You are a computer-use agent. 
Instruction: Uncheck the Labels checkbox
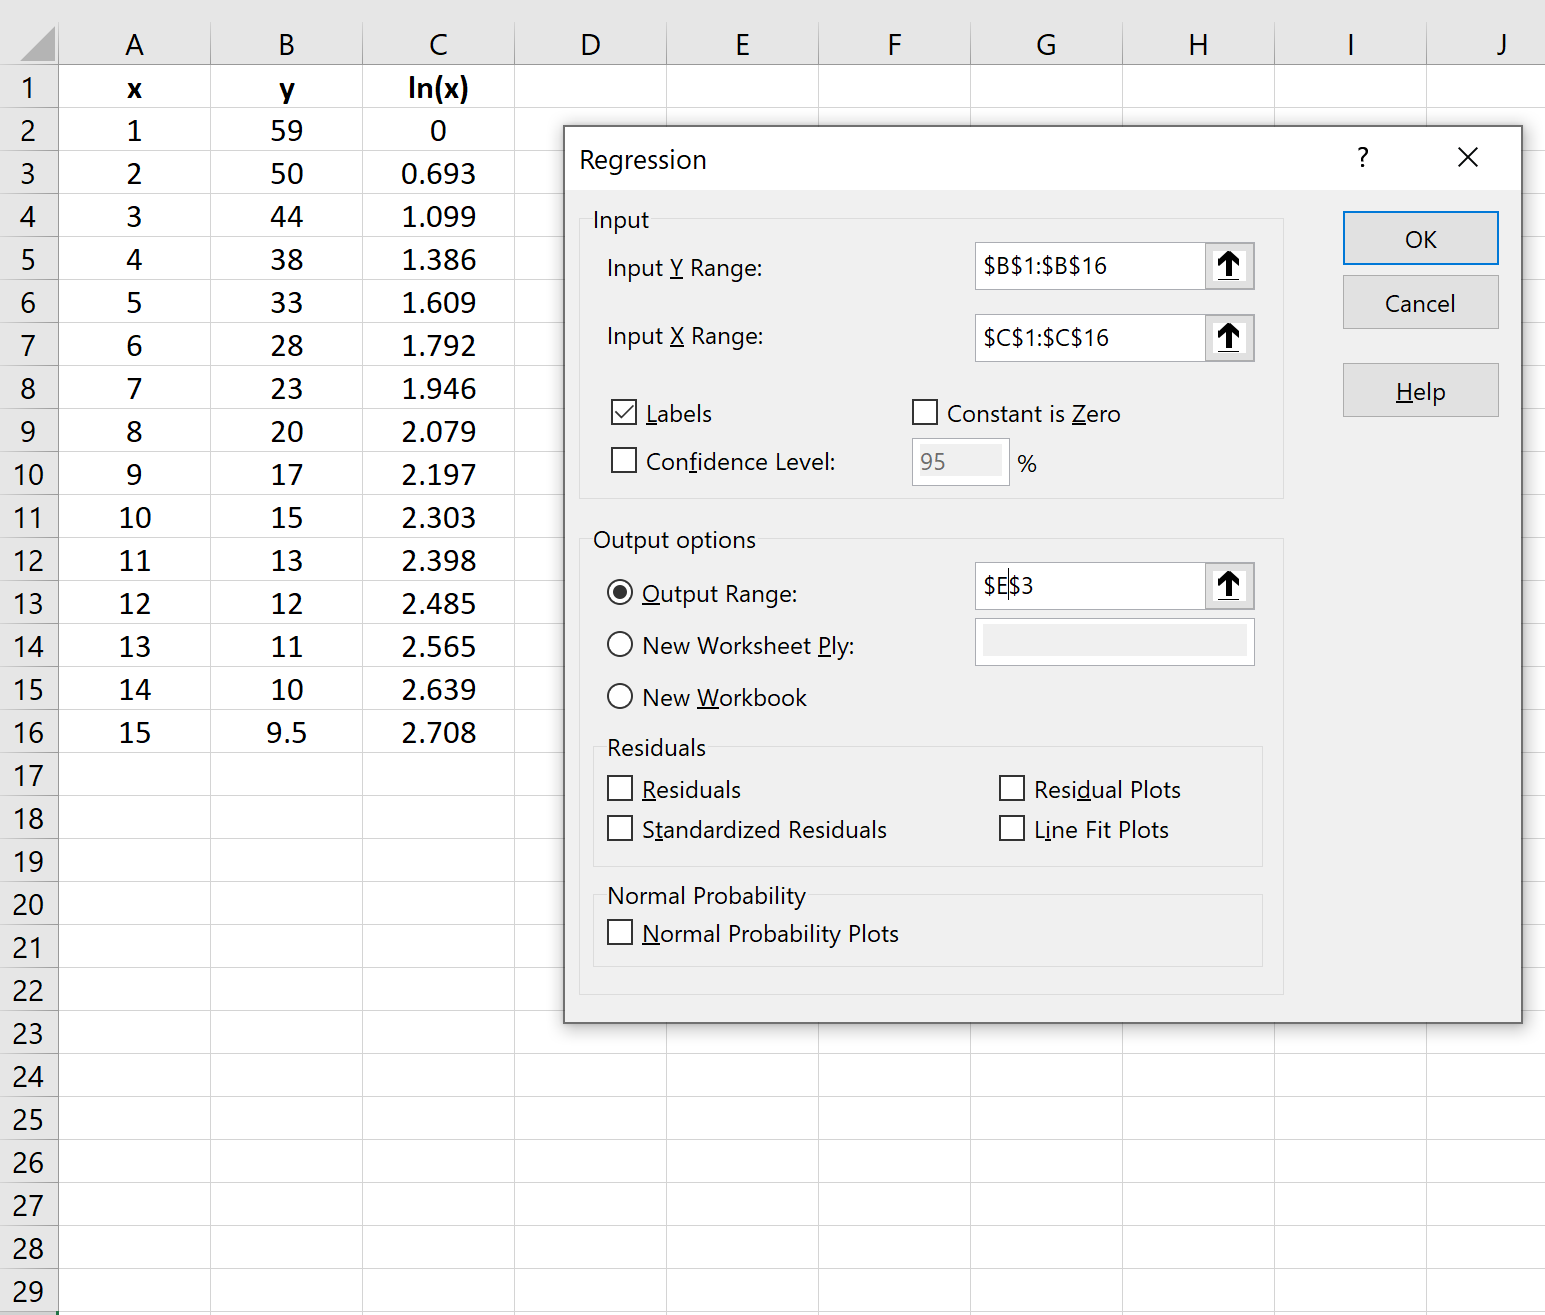[x=624, y=412]
